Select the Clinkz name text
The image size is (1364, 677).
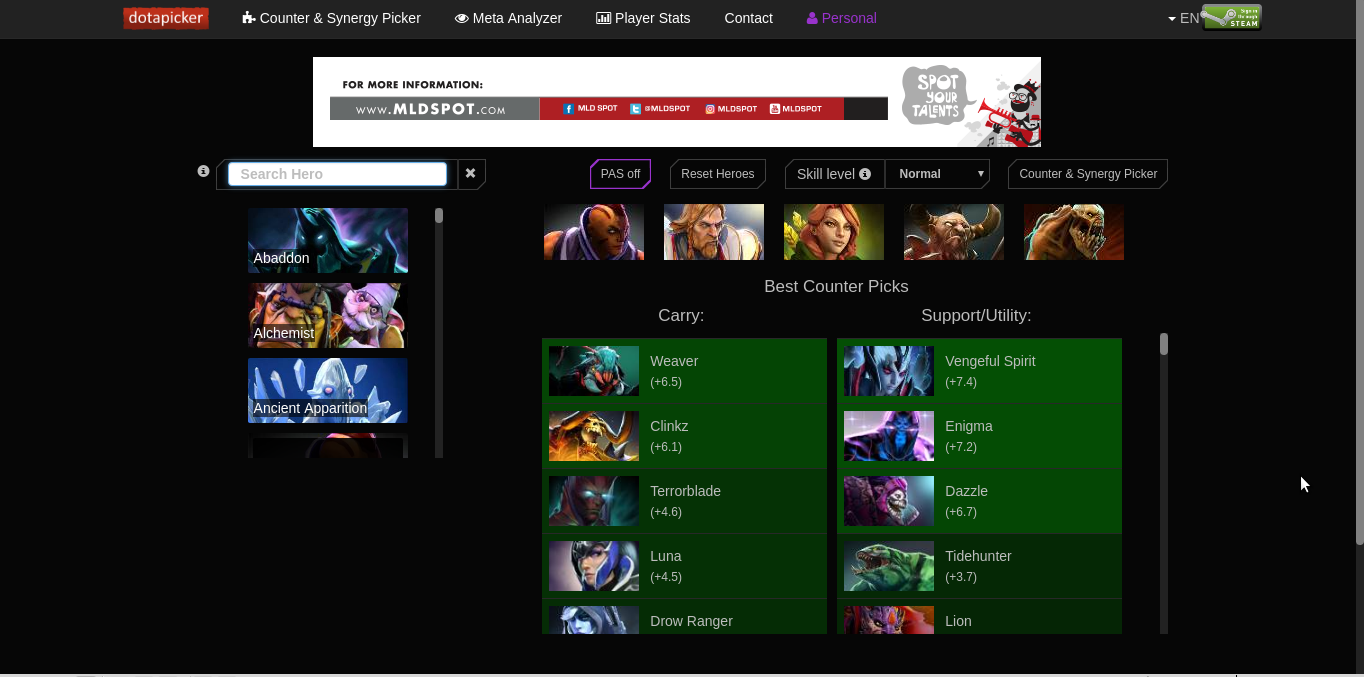[x=669, y=426]
